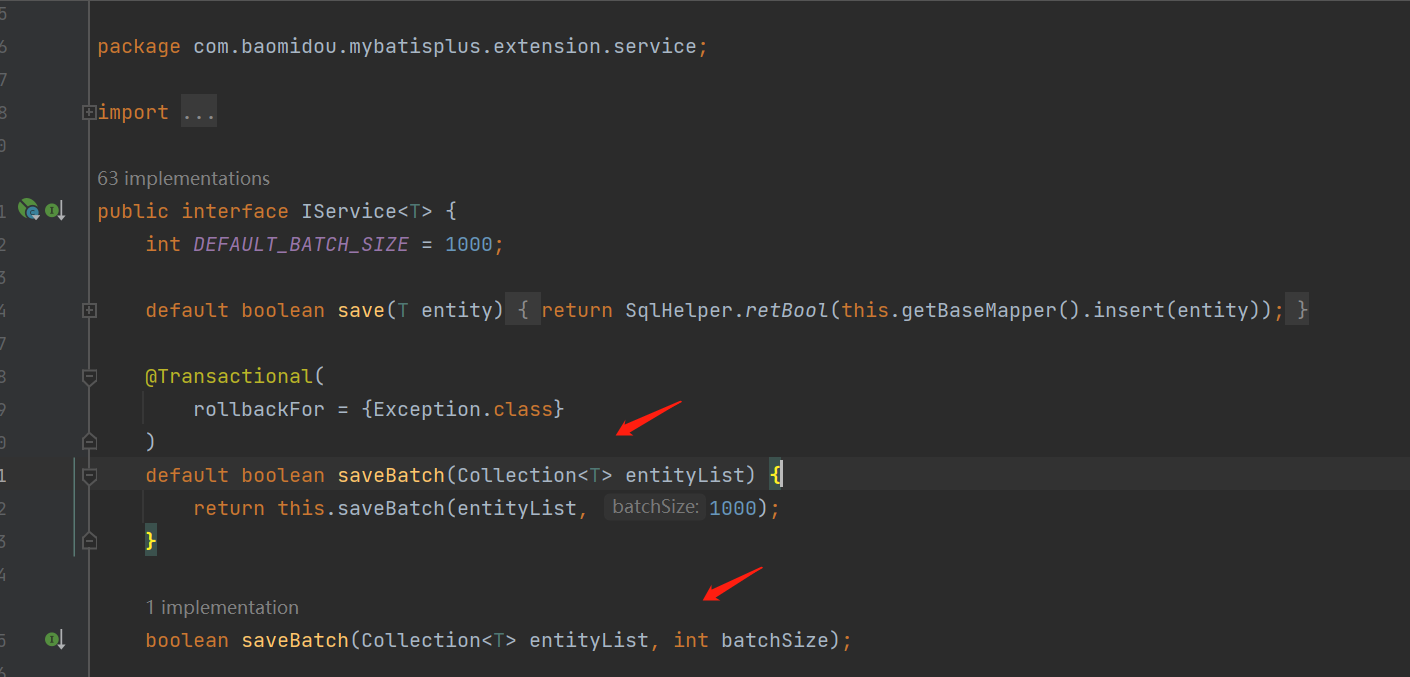Expand the collapsed import block

tap(89, 113)
